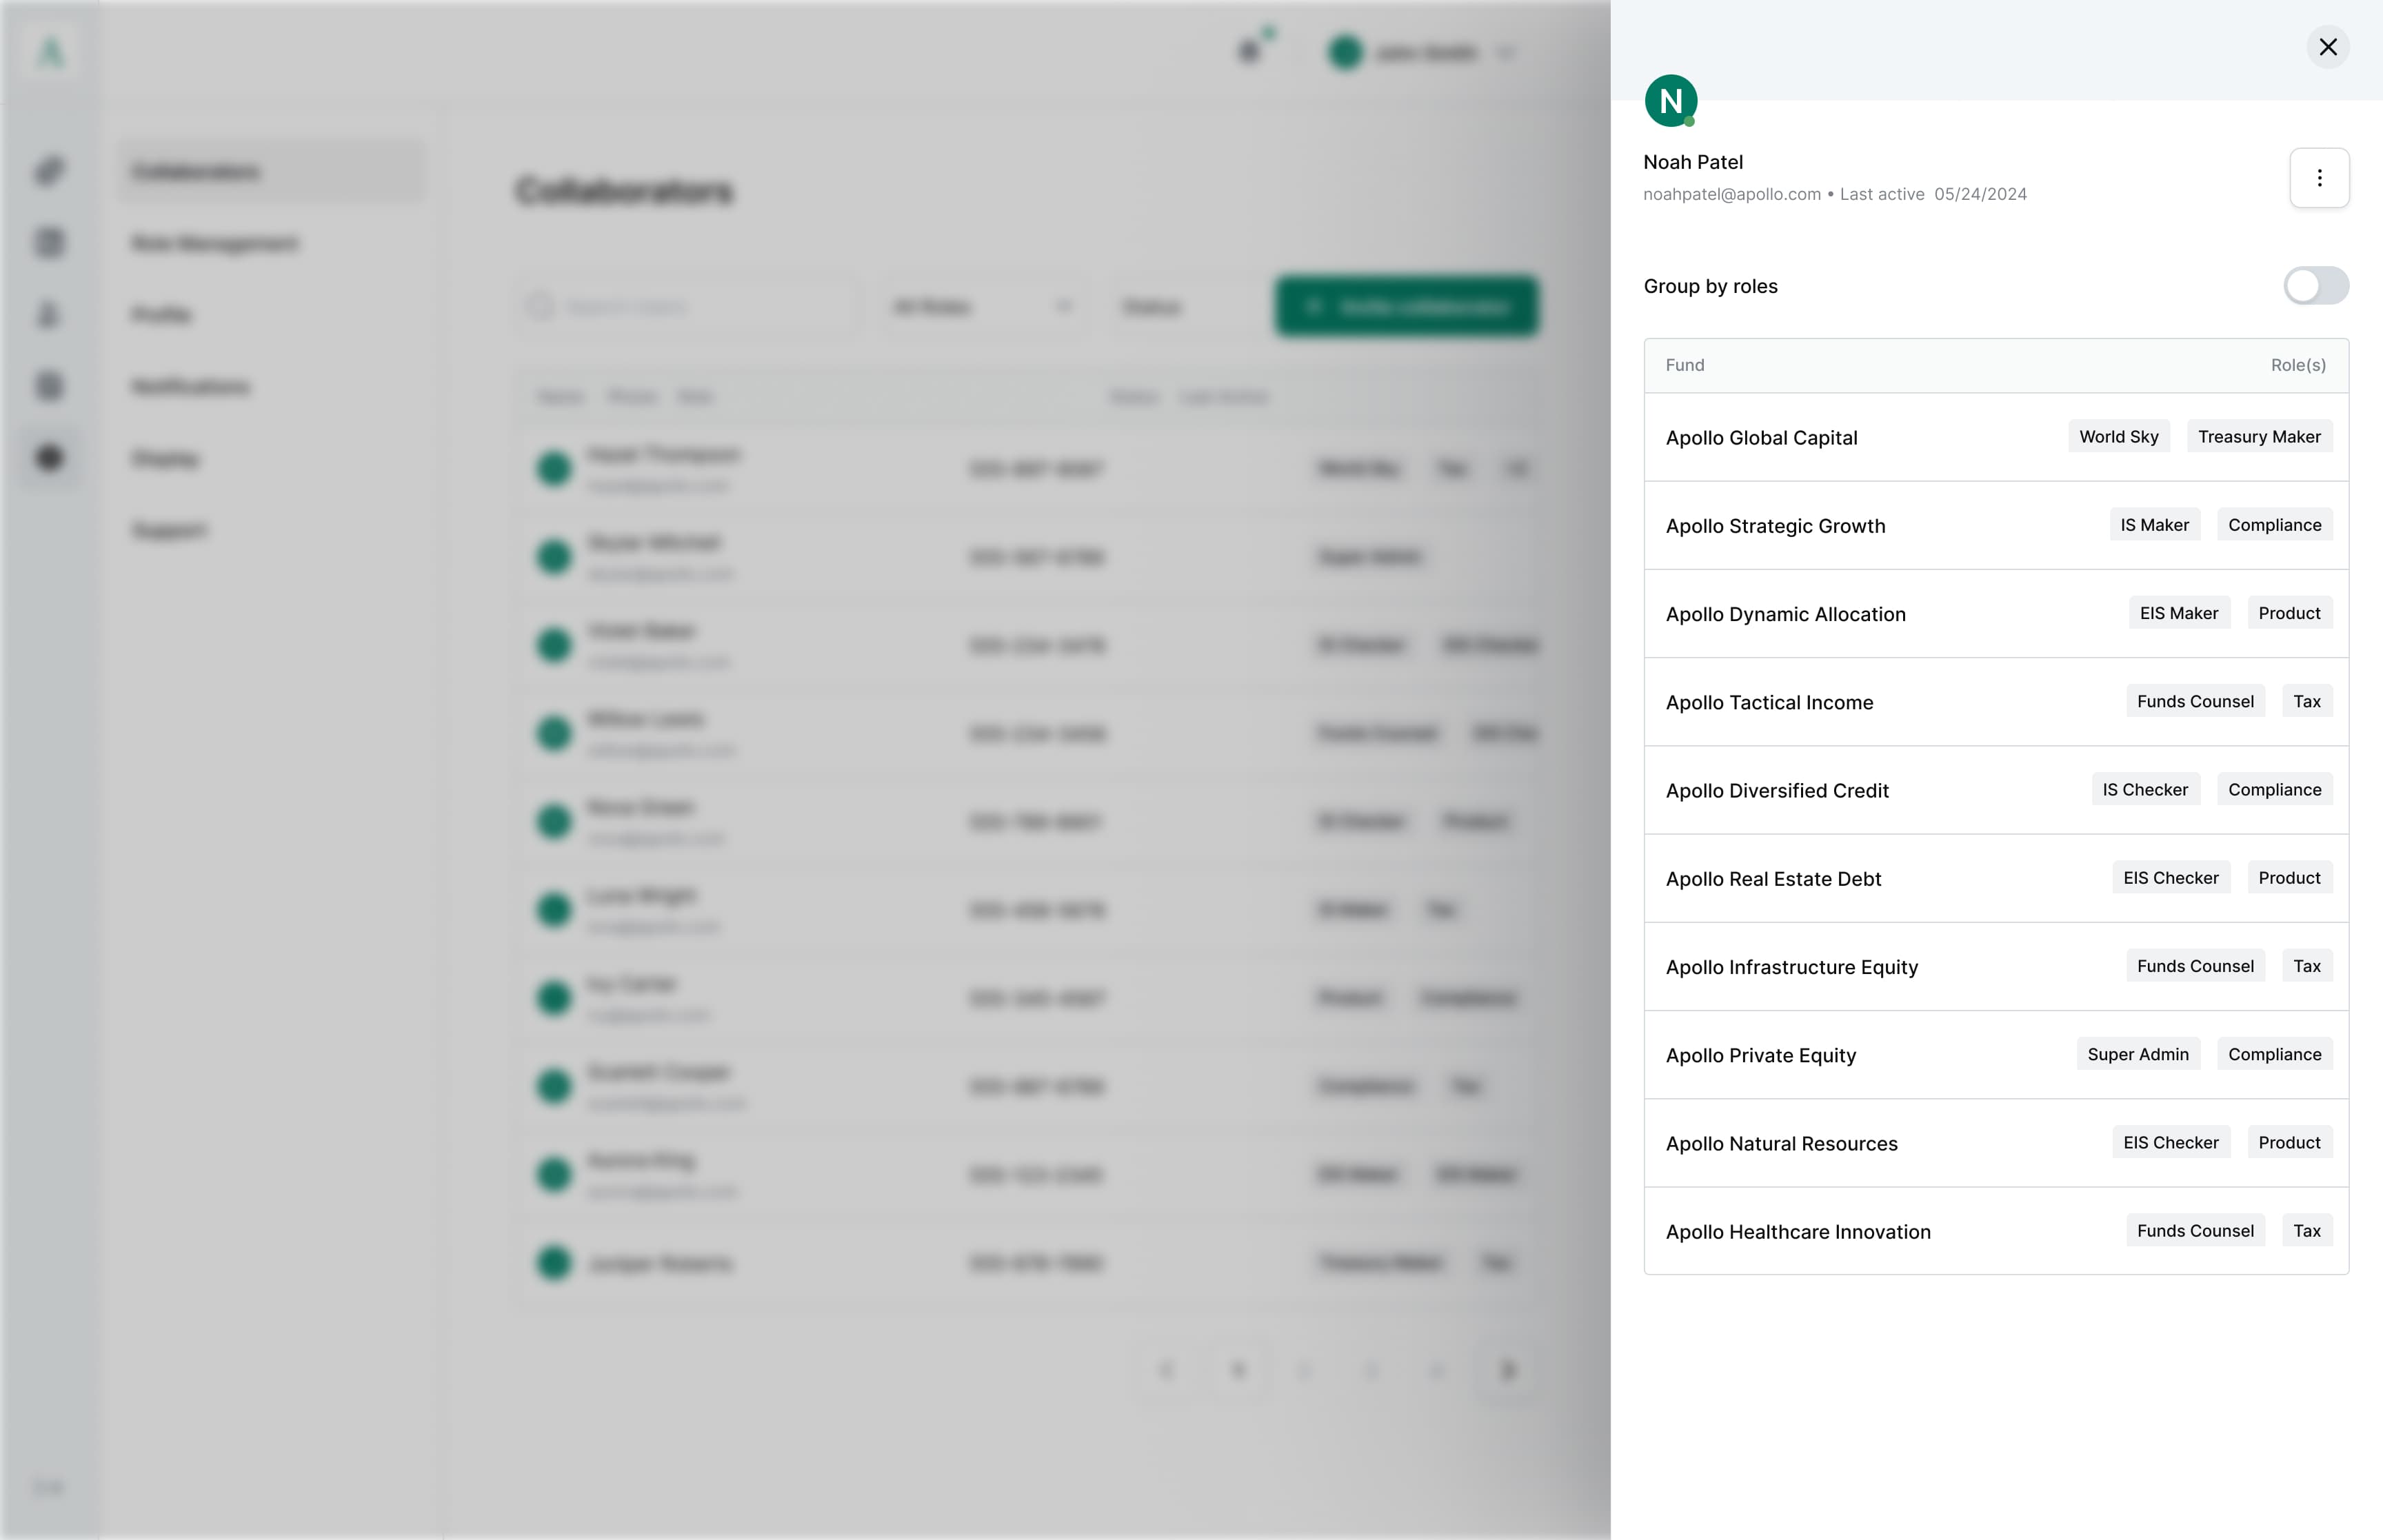Enable the Group by roles toggle
2383x1540 pixels.
tap(2315, 286)
